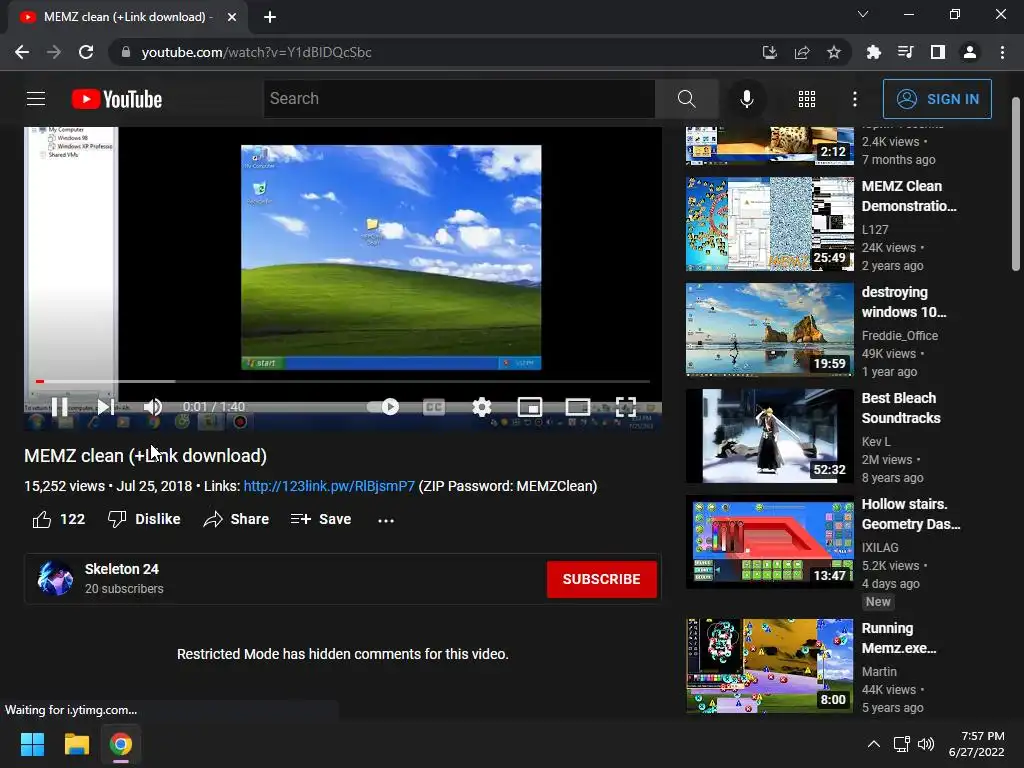This screenshot has height=768, width=1024.
Task: Click Chrome icon in taskbar
Action: point(121,744)
